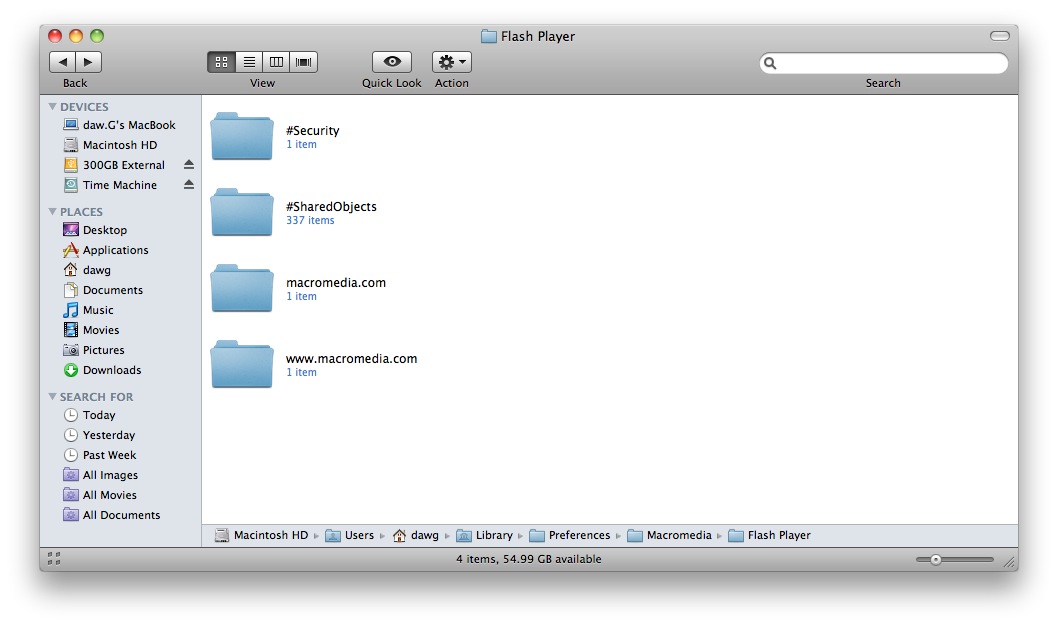The height and width of the screenshot is (626, 1058).
Task: Open the Action gear menu
Action: pos(451,62)
